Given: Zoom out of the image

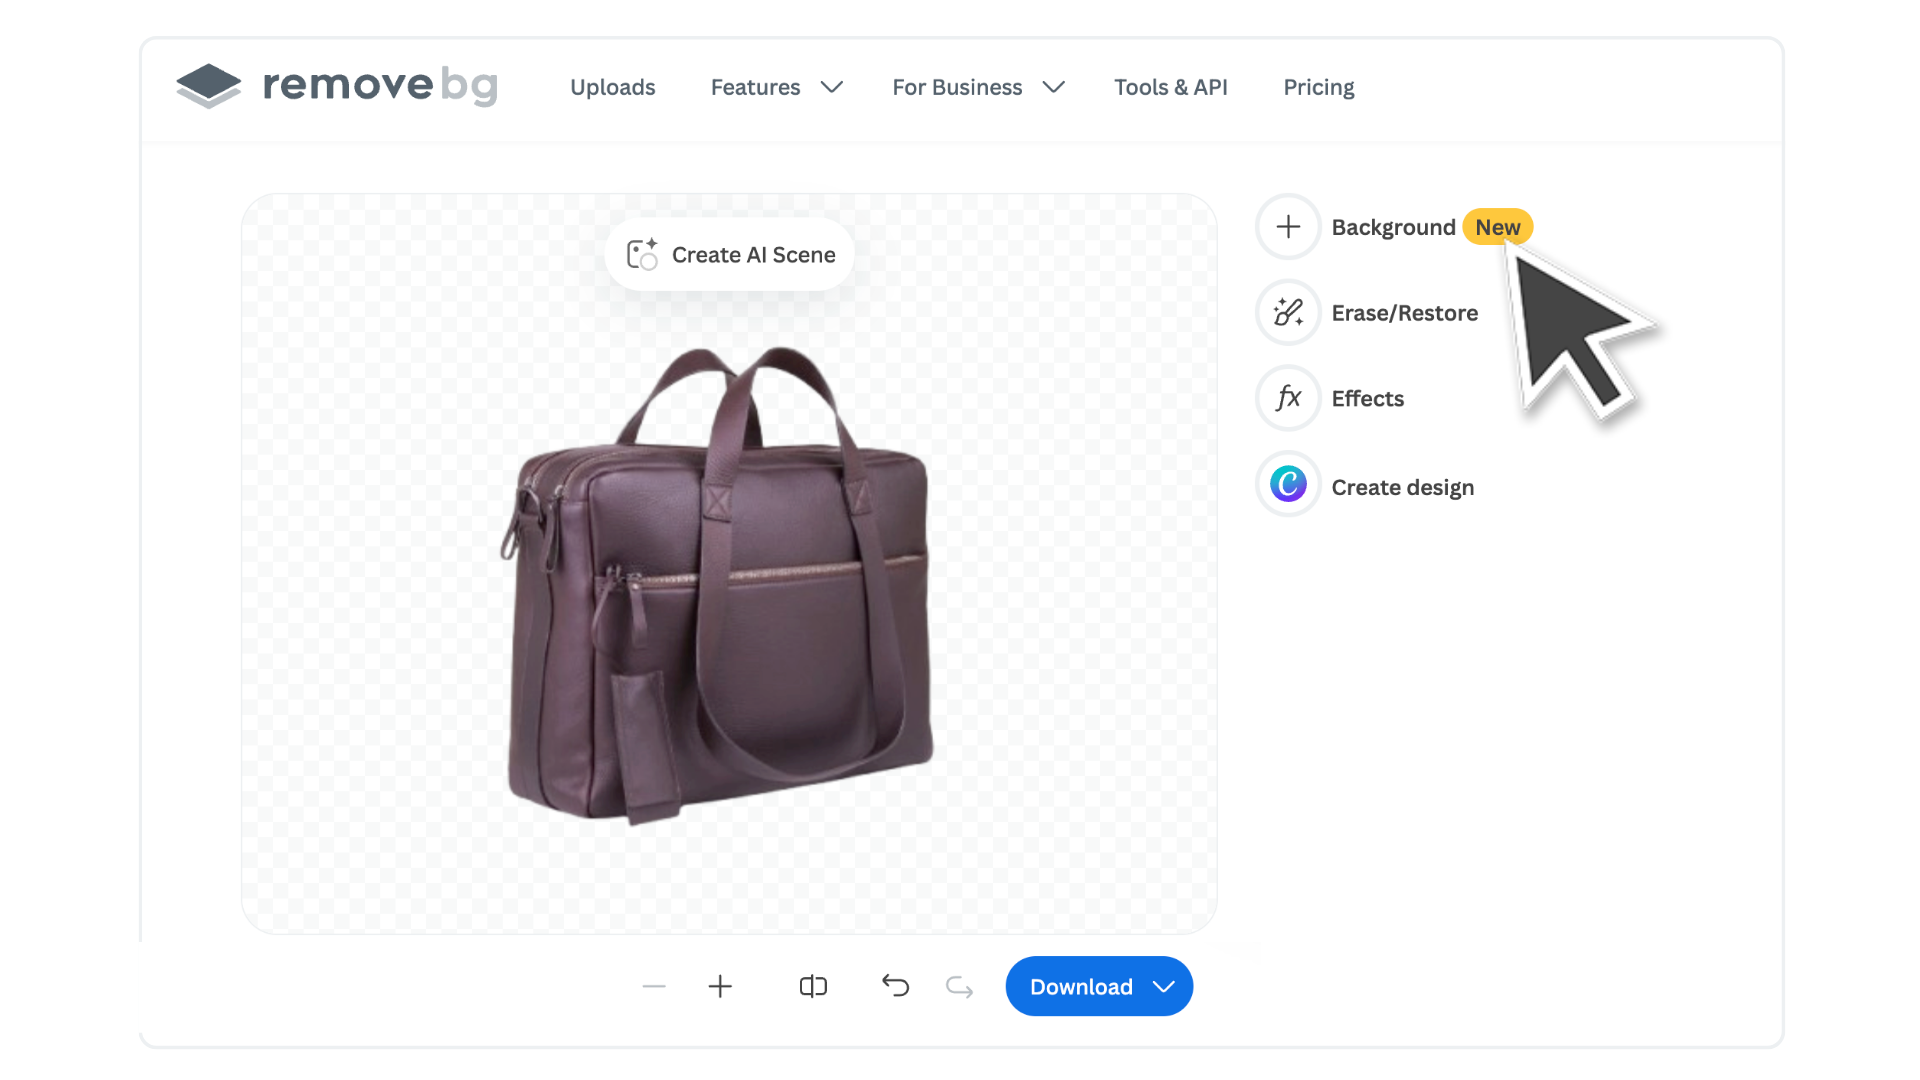Looking at the screenshot, I should pyautogui.click(x=654, y=986).
